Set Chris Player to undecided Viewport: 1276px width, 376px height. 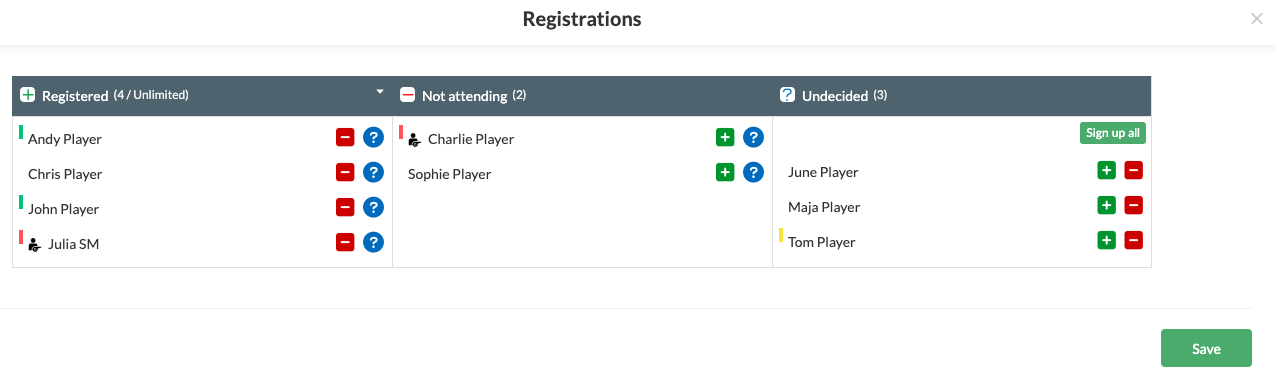point(373,172)
